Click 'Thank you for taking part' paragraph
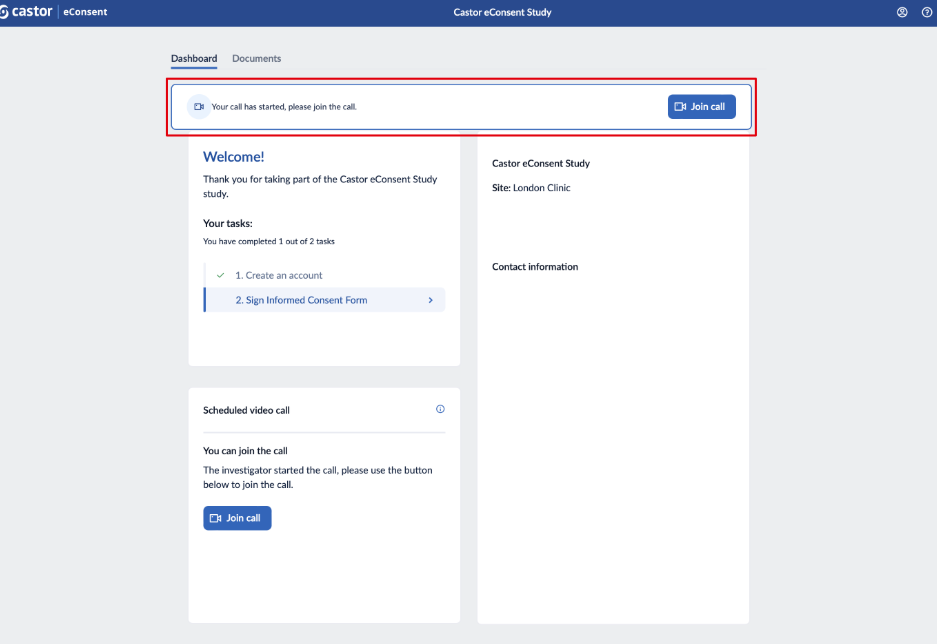This screenshot has width=937, height=644. click(320, 186)
